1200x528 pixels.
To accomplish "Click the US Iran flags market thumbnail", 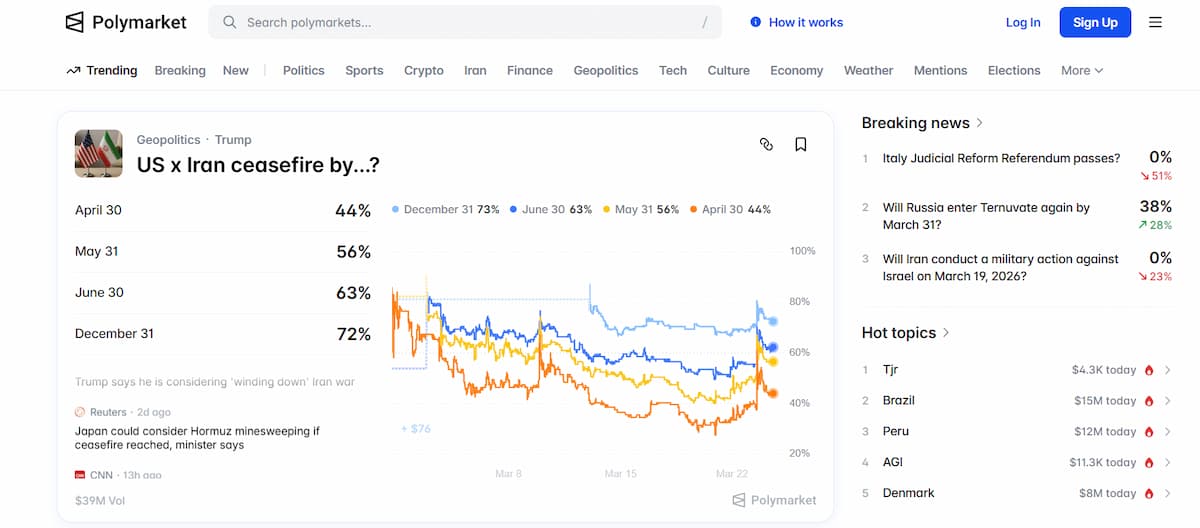I will 99,153.
